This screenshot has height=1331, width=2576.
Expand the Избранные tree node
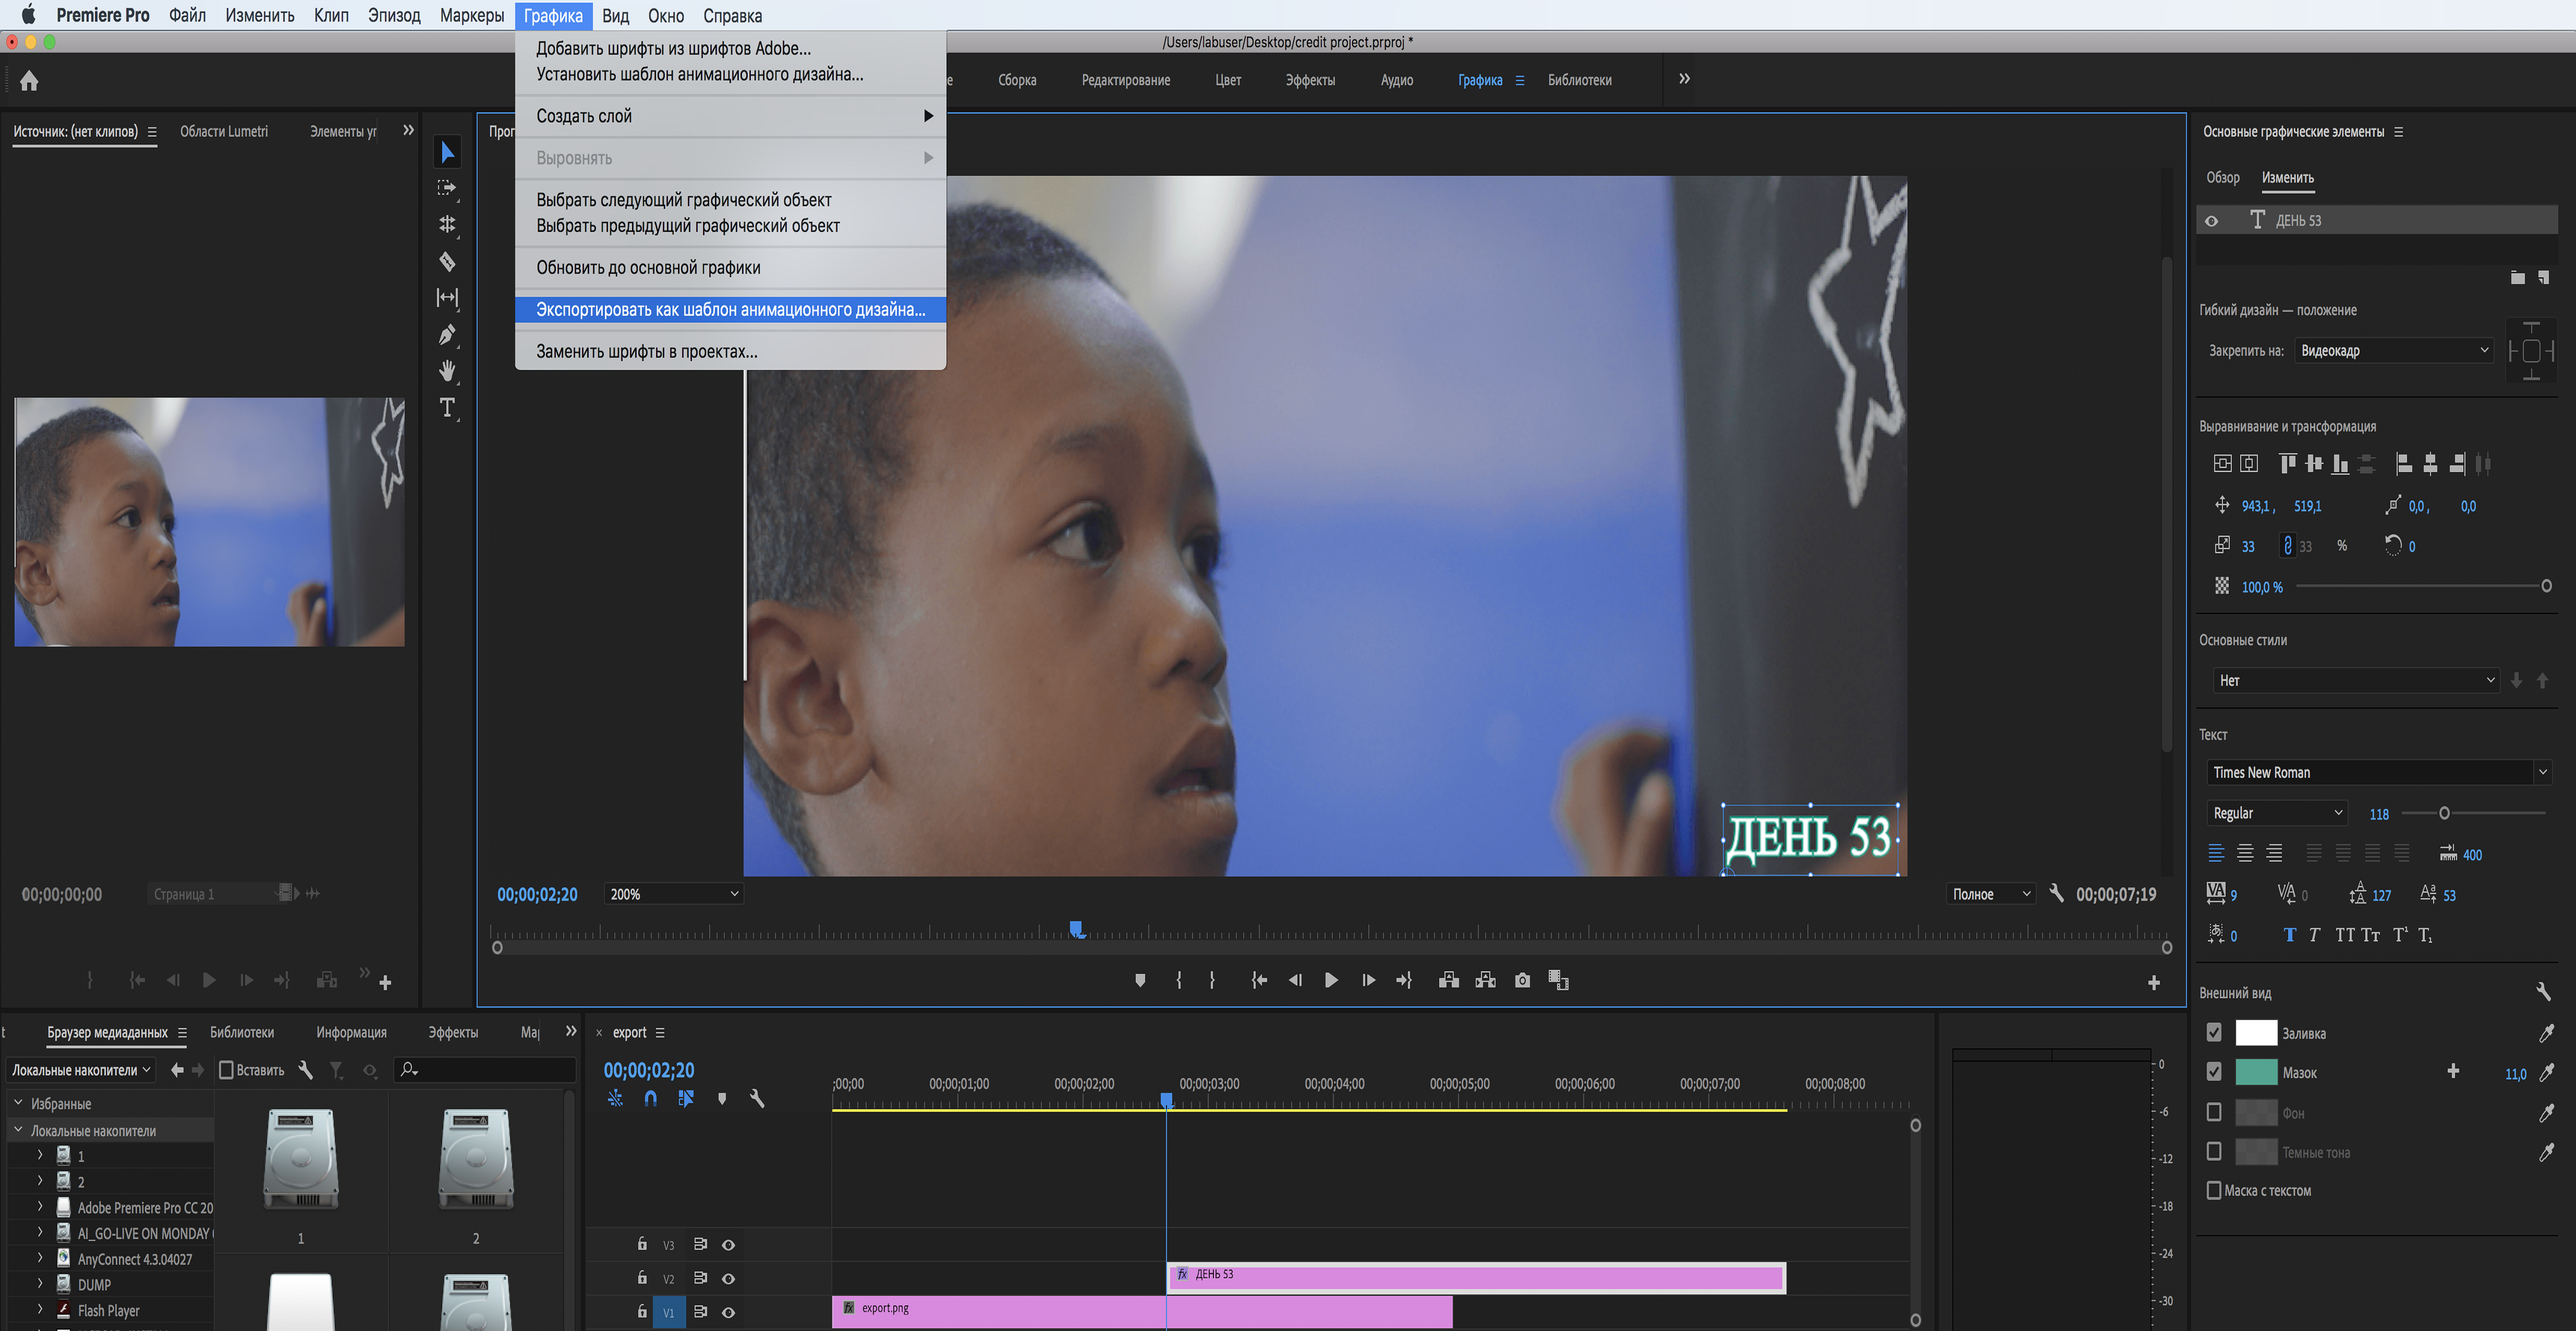pyautogui.click(x=18, y=1103)
